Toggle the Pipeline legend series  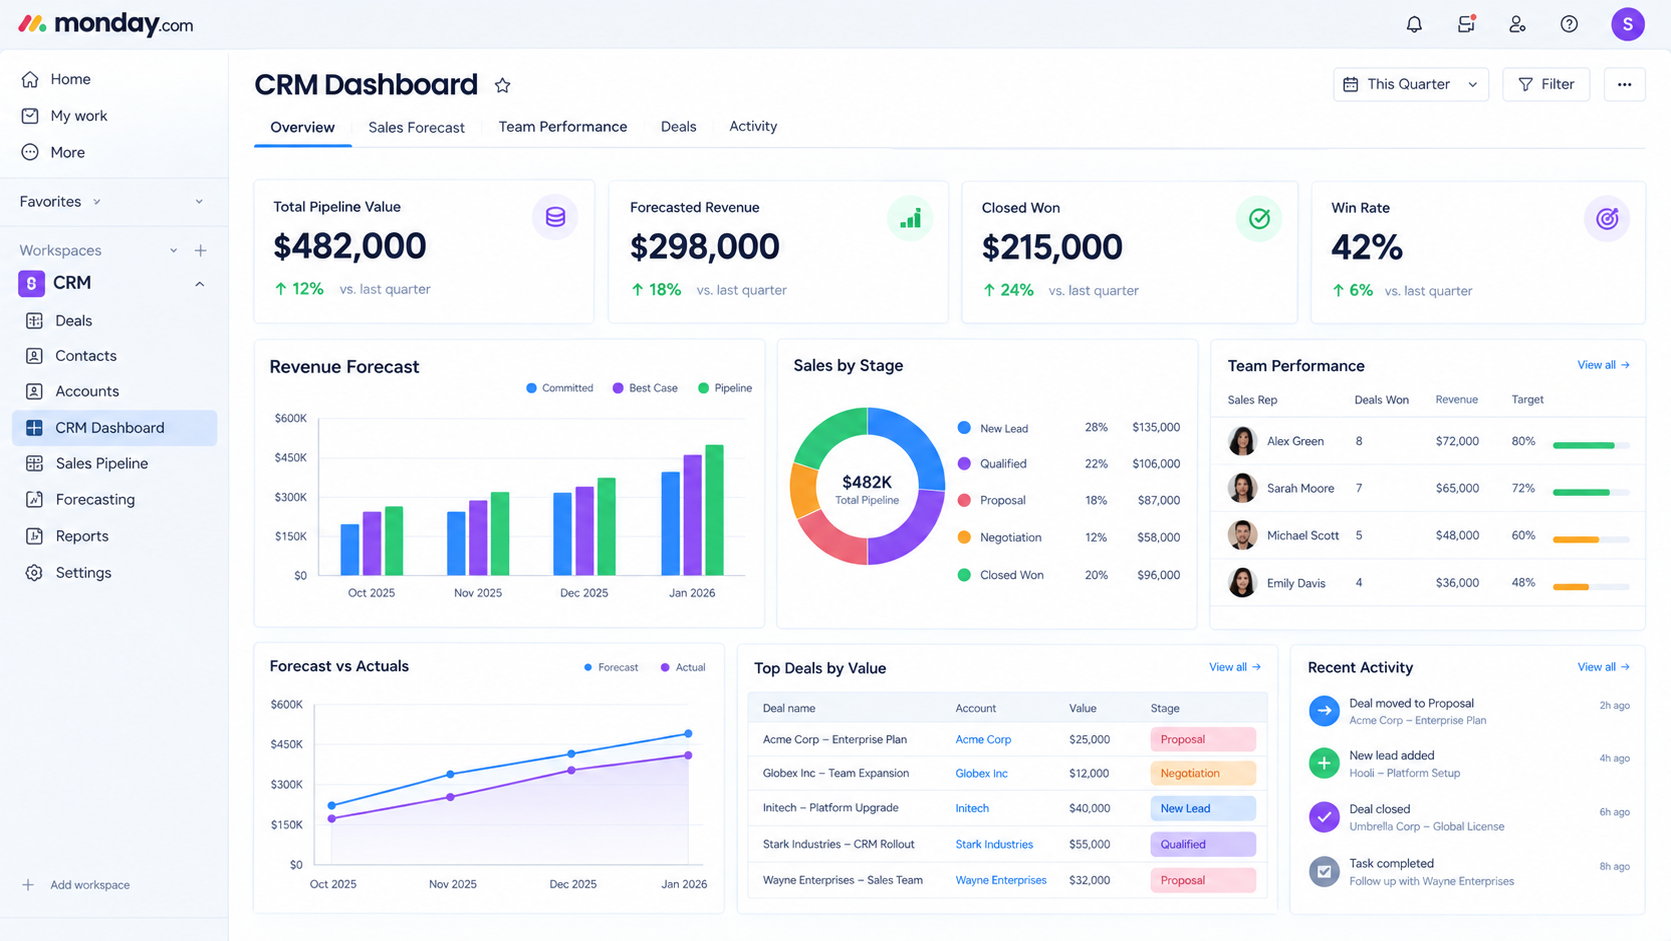point(725,388)
